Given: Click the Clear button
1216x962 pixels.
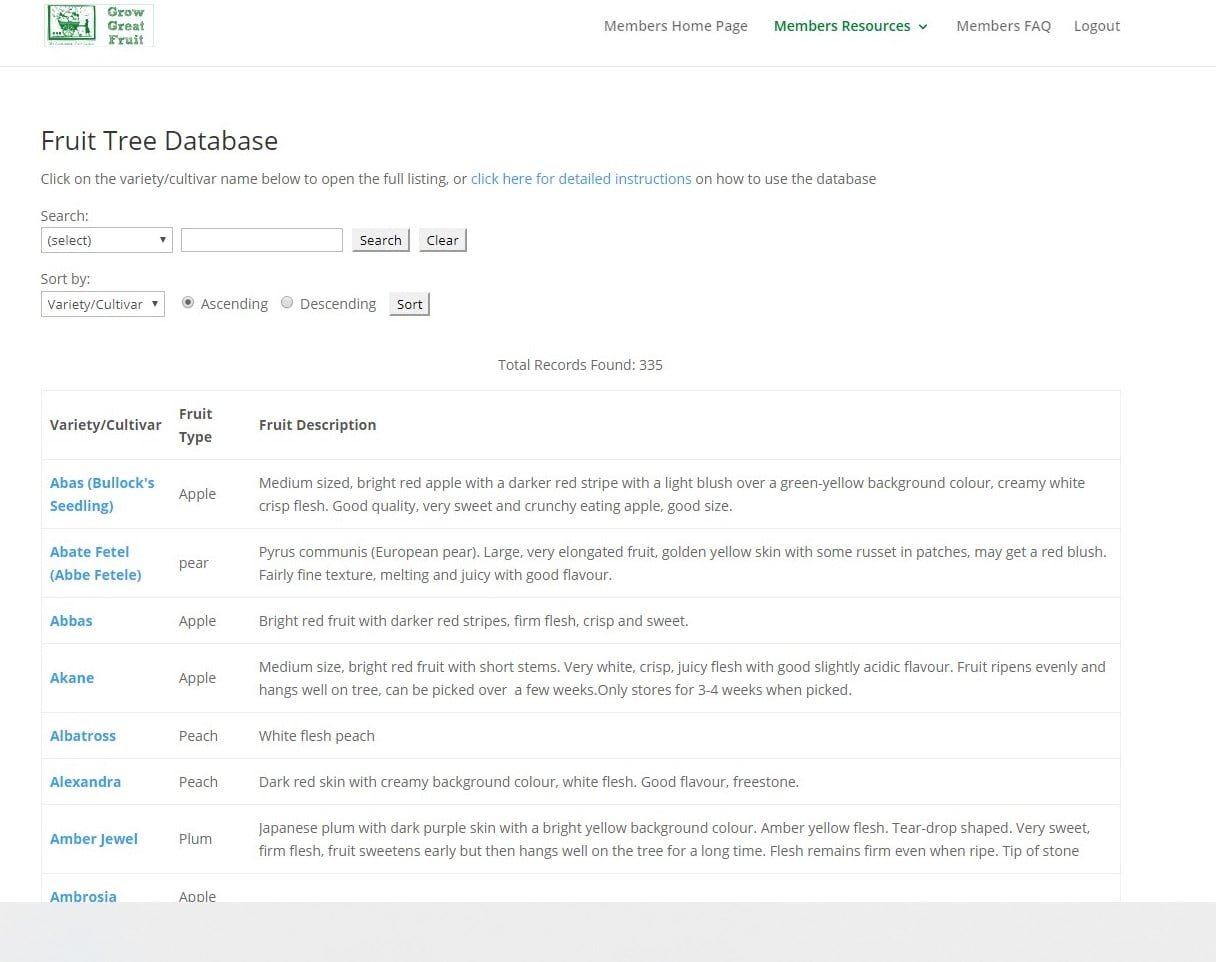Looking at the screenshot, I should tap(443, 240).
